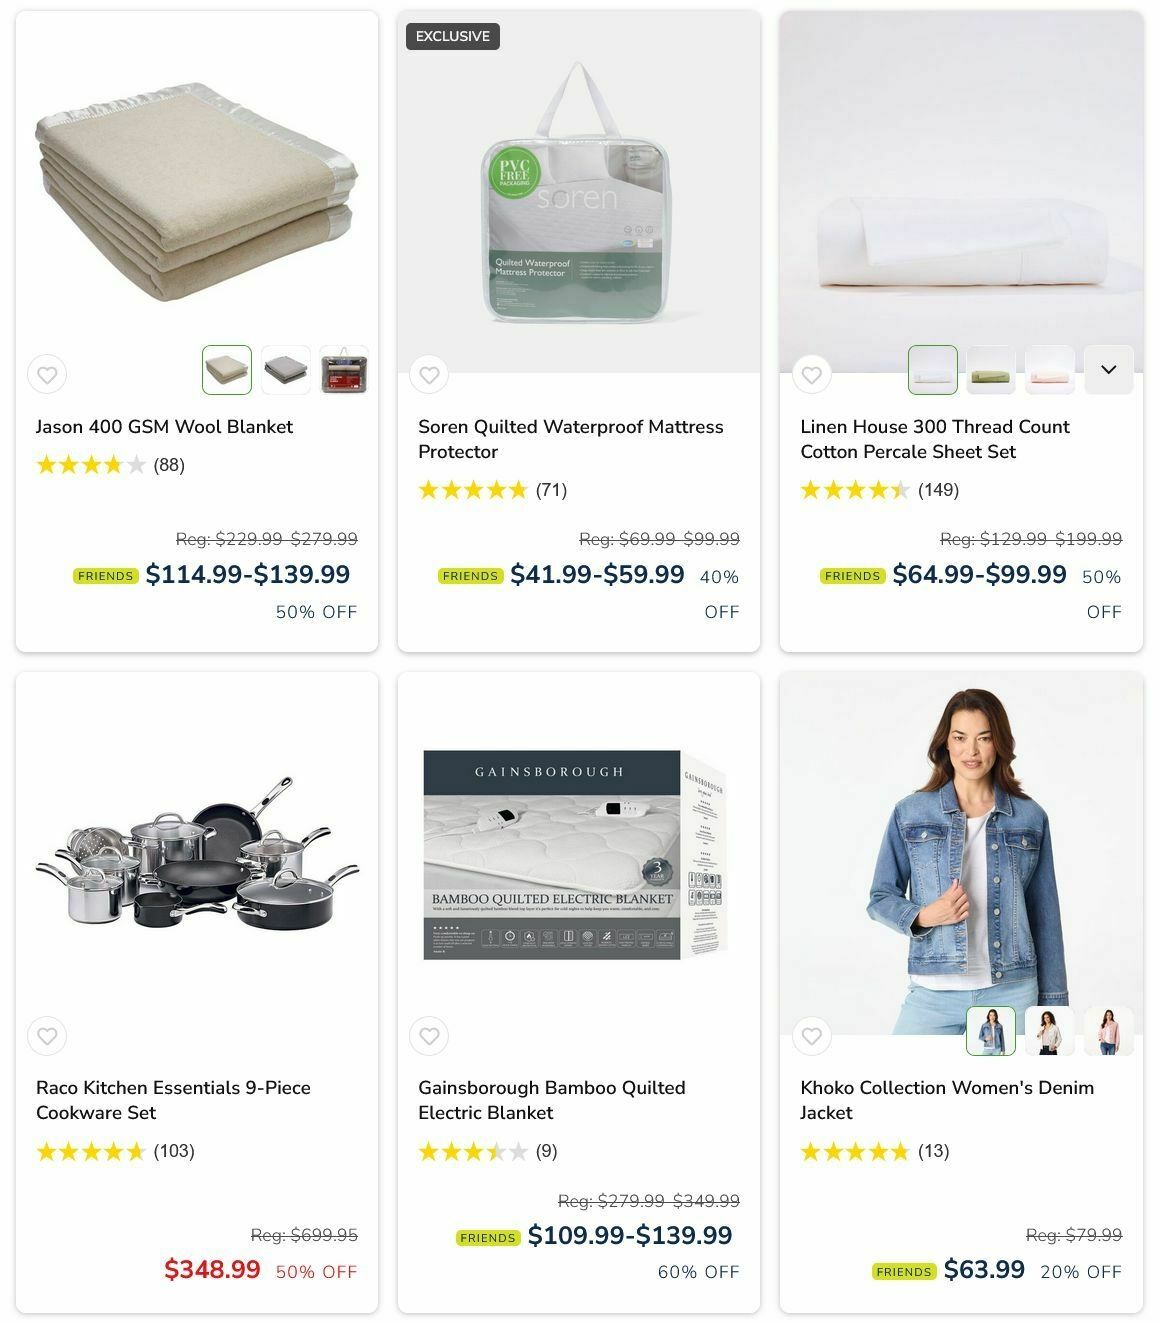1160x1324 pixels.
Task: Expand more Linen House color options
Action: (x=1108, y=370)
